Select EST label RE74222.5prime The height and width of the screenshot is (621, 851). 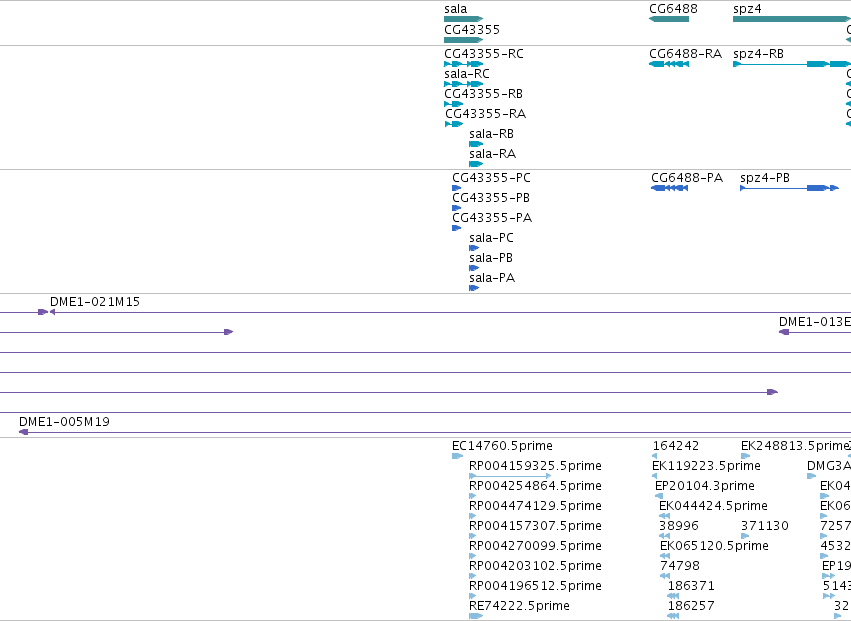tap(519, 606)
